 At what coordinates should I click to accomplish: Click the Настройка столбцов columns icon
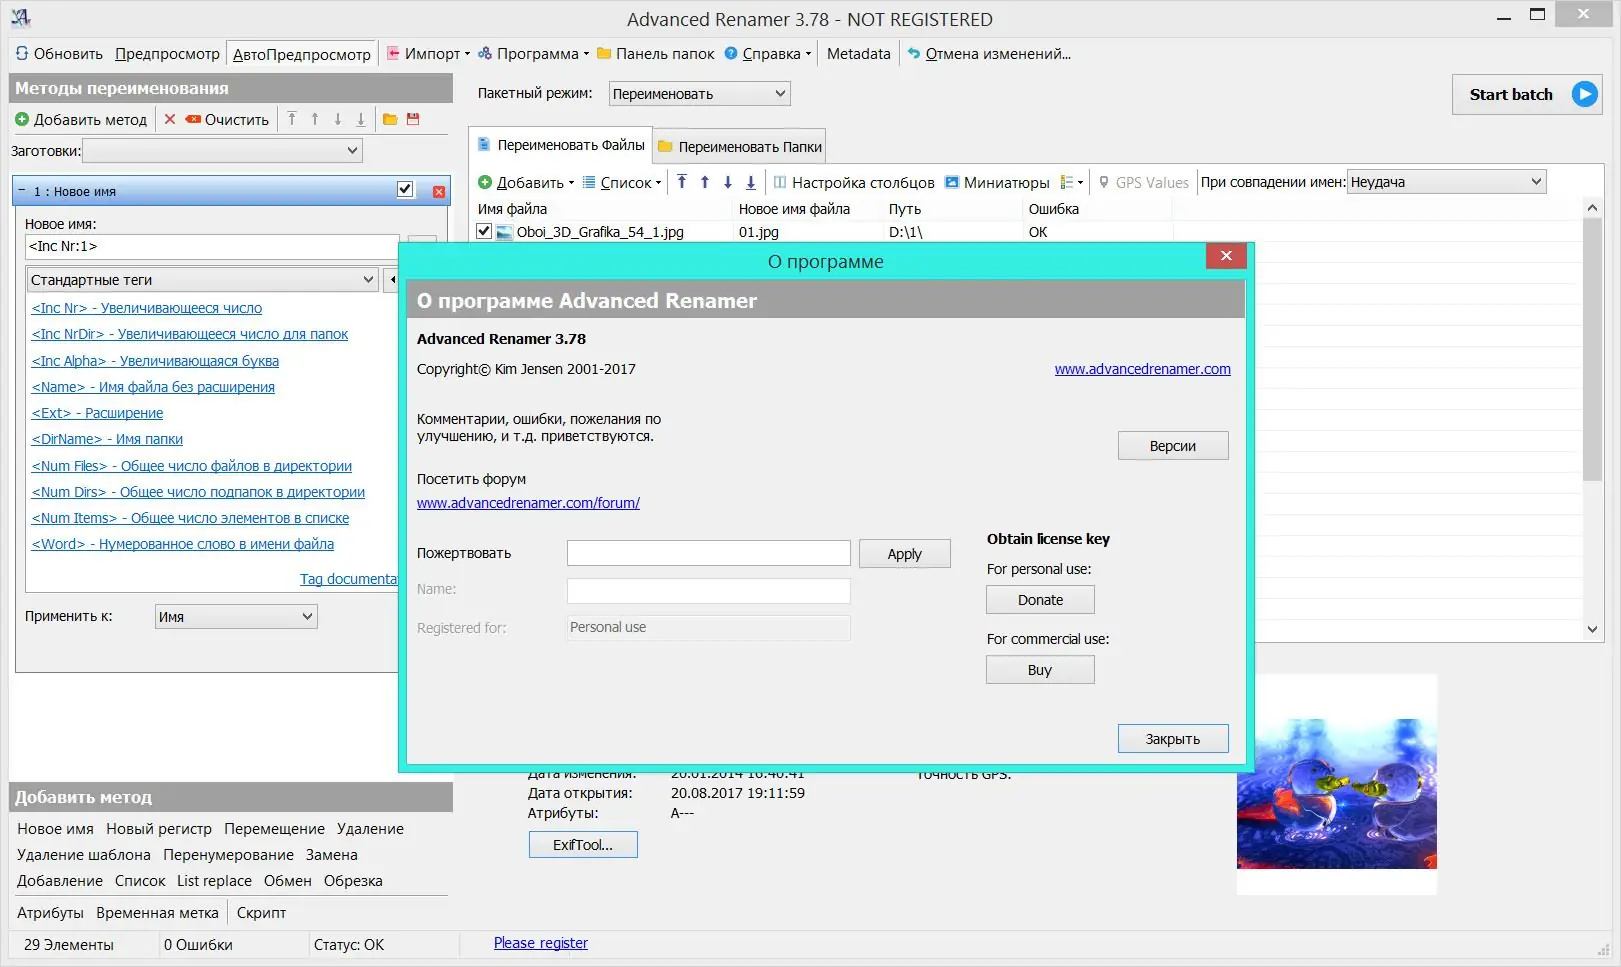780,182
